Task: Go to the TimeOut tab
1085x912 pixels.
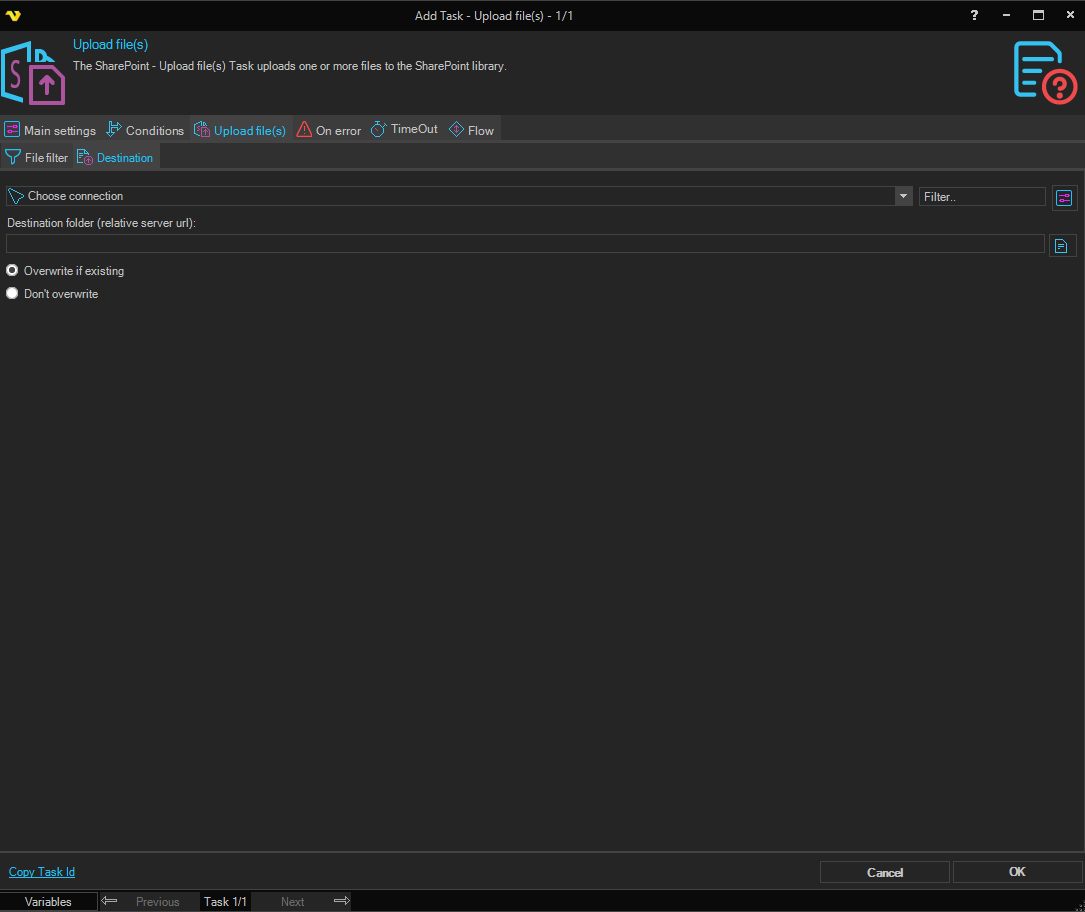Action: coord(405,129)
